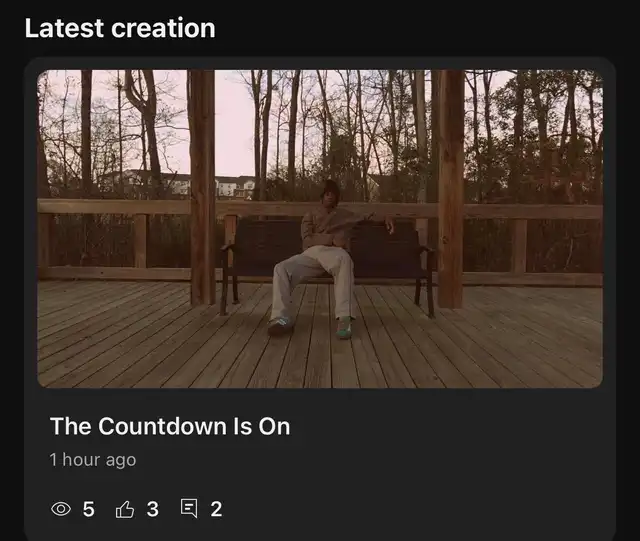Click the right wooden post in thumbnail

tap(450, 188)
